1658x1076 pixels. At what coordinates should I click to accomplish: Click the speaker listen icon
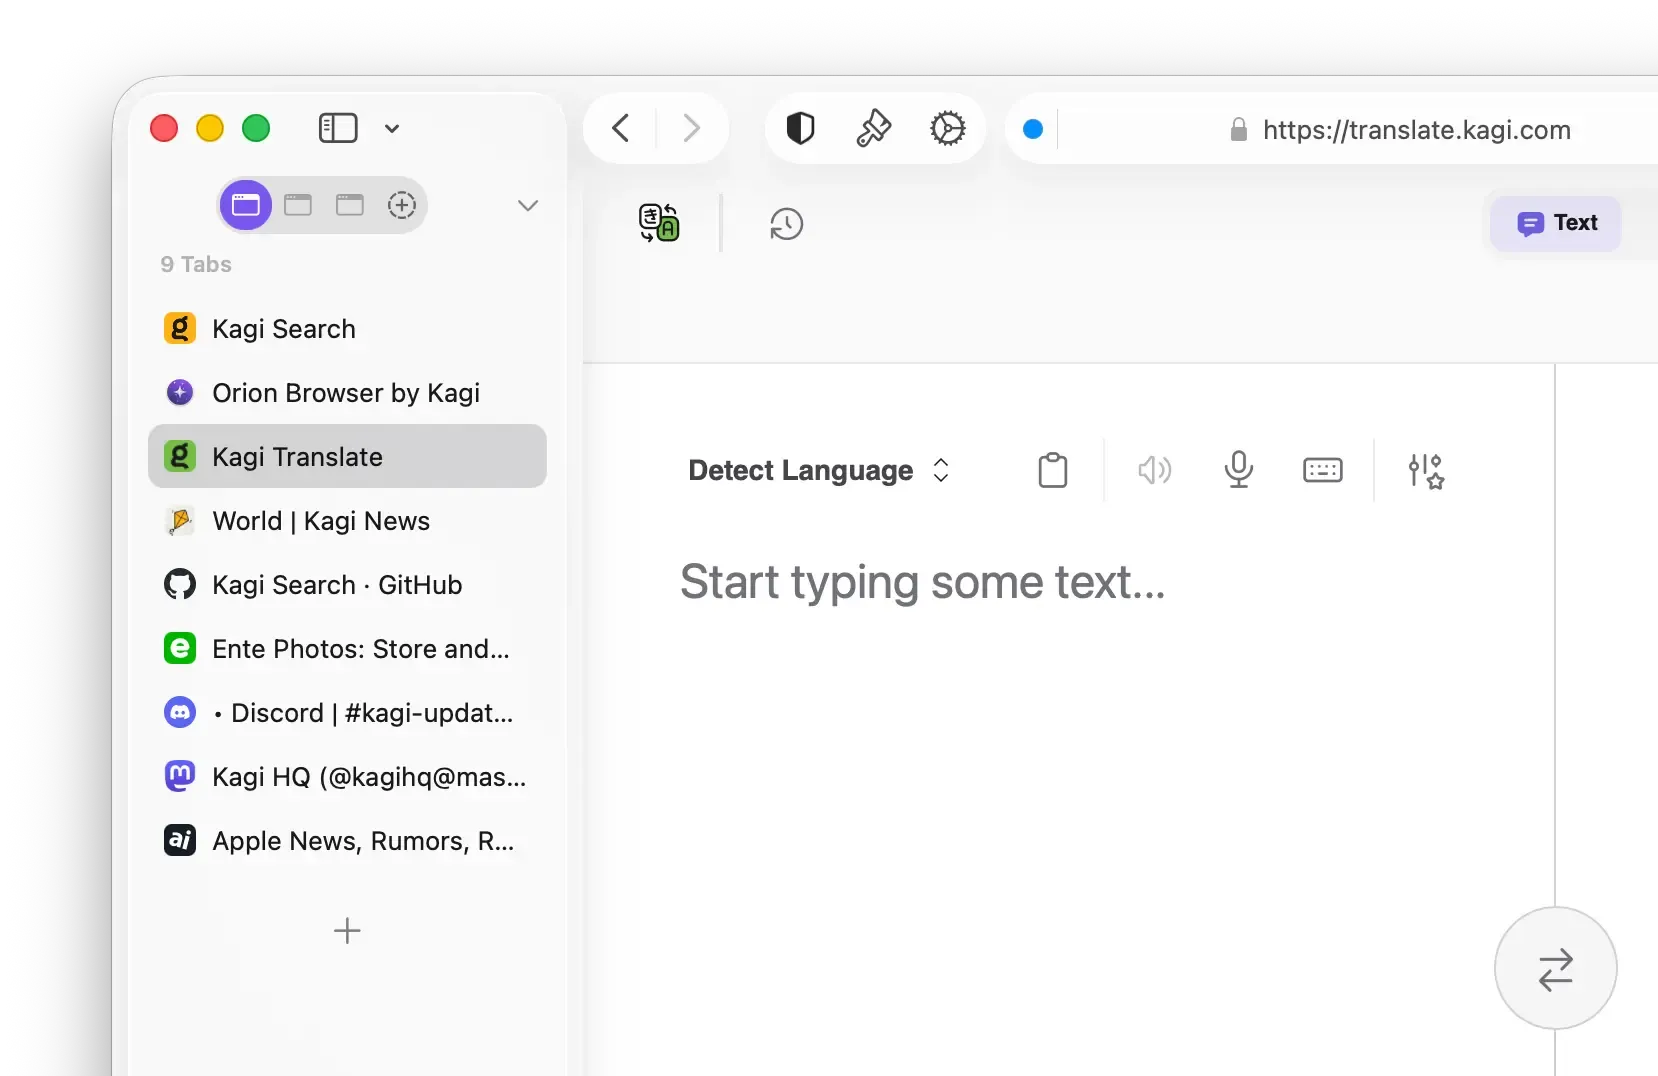click(x=1155, y=470)
